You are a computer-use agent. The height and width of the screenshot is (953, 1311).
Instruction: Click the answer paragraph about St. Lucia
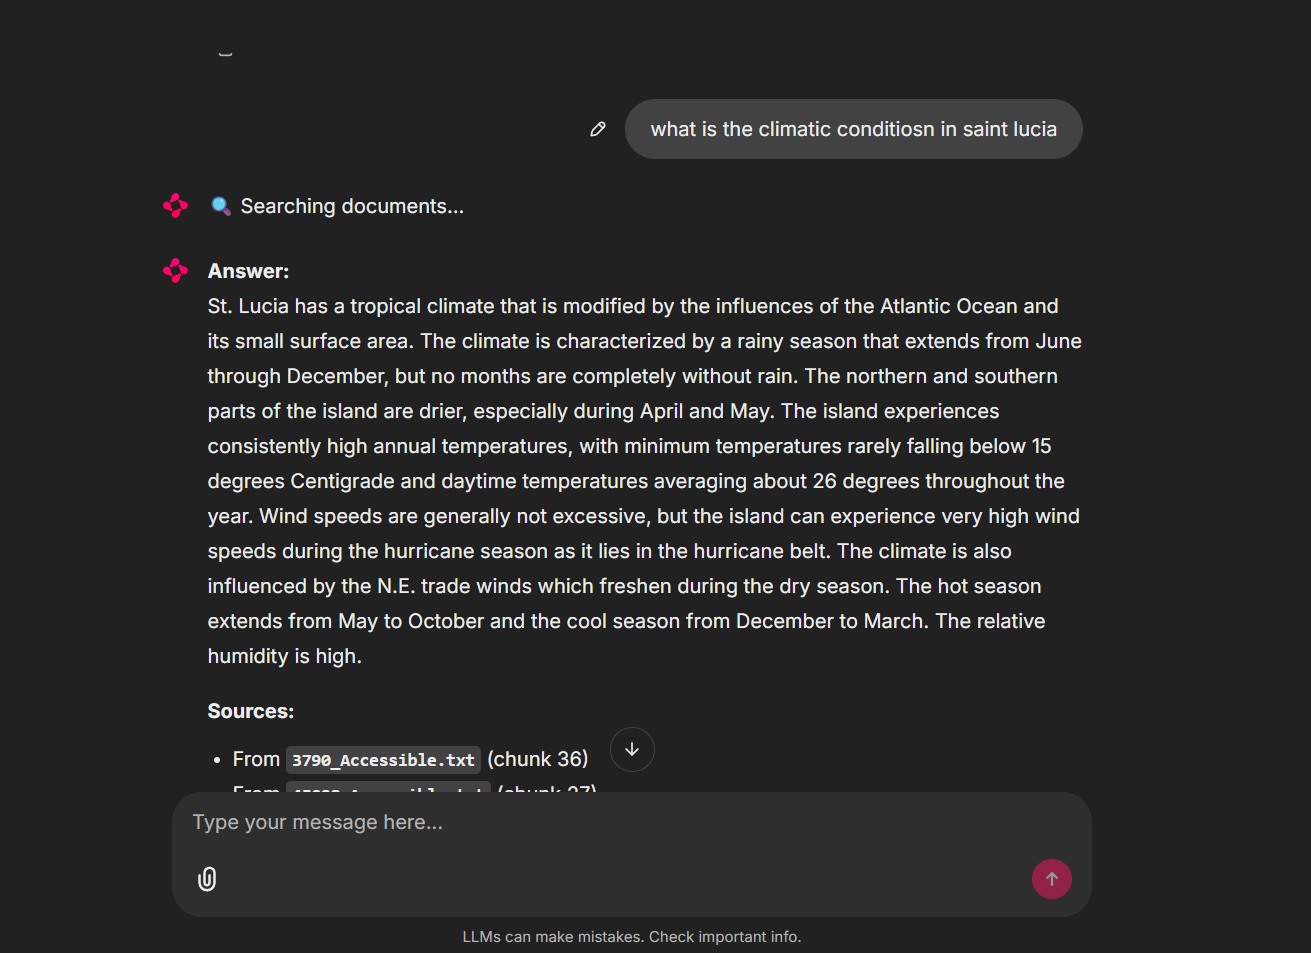640,481
